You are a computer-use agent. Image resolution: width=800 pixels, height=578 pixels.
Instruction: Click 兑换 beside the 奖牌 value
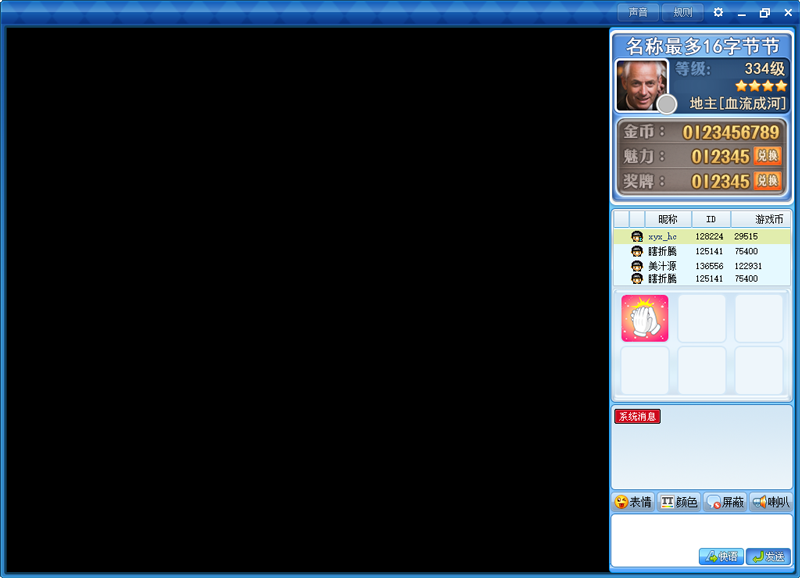(x=767, y=181)
